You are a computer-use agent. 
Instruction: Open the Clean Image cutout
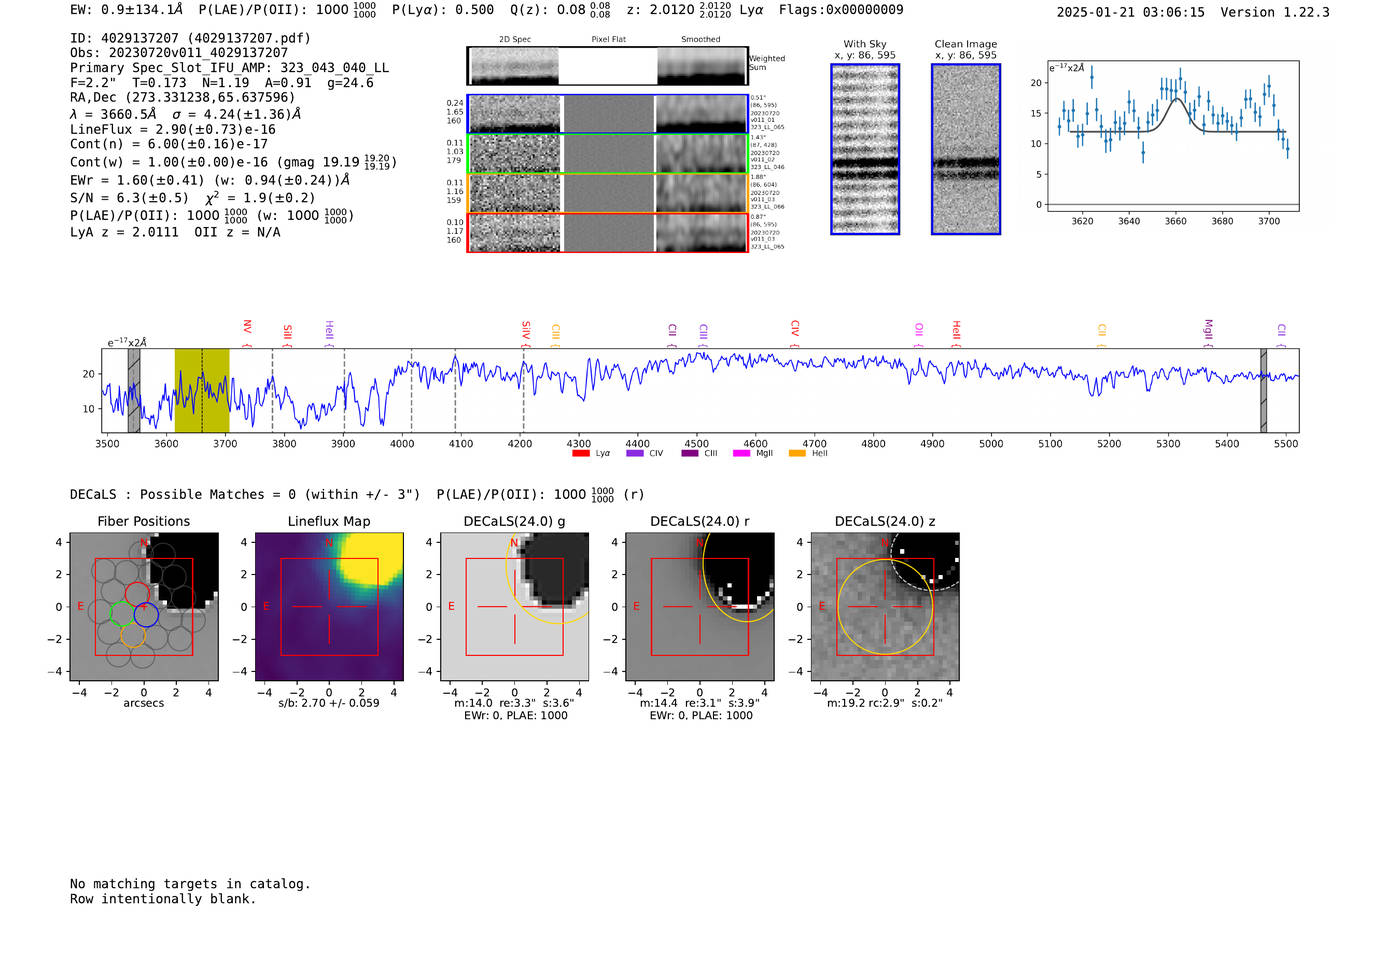coord(966,149)
